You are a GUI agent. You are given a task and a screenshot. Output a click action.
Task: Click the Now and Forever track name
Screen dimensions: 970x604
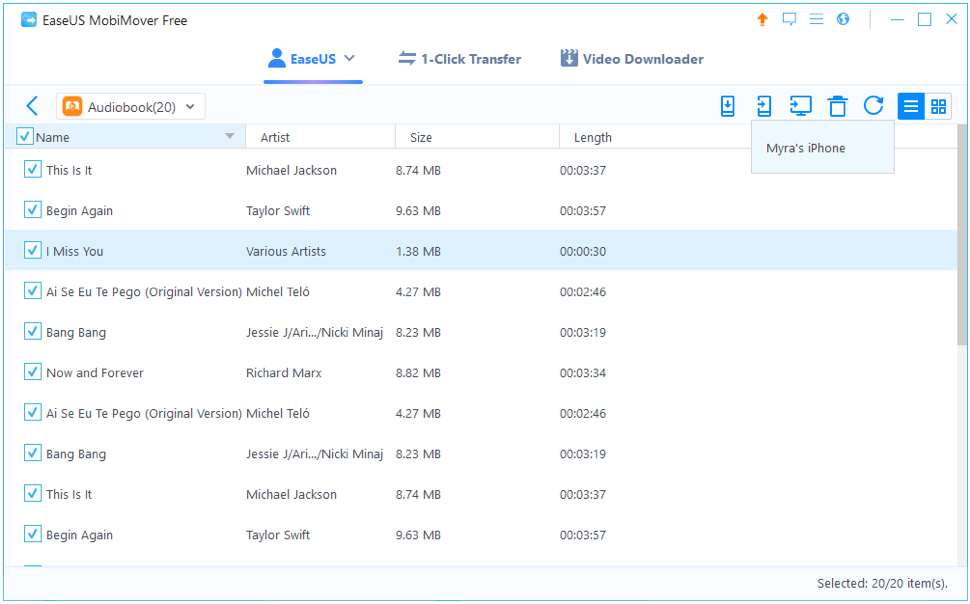95,373
